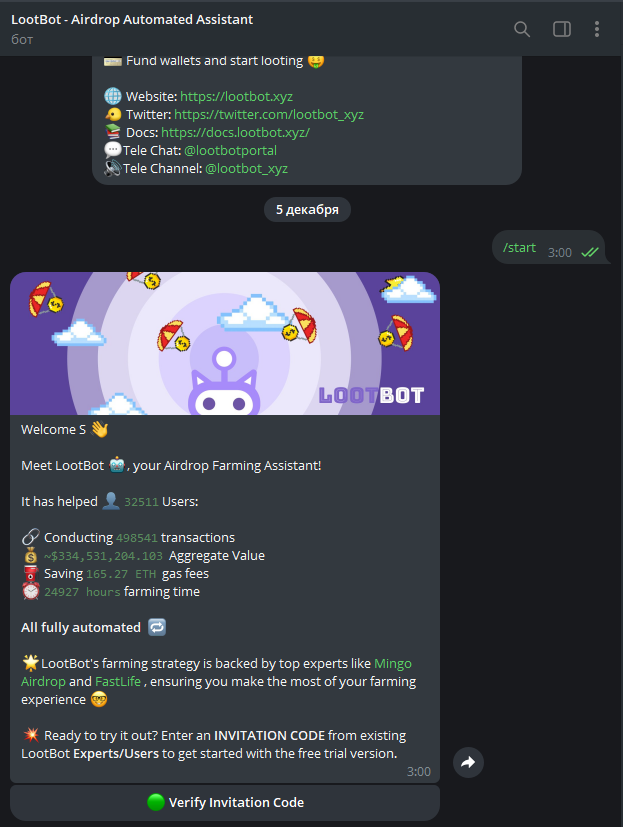The height and width of the screenshot is (827, 623).
Task: Click the forward arrow share button
Action: [468, 763]
